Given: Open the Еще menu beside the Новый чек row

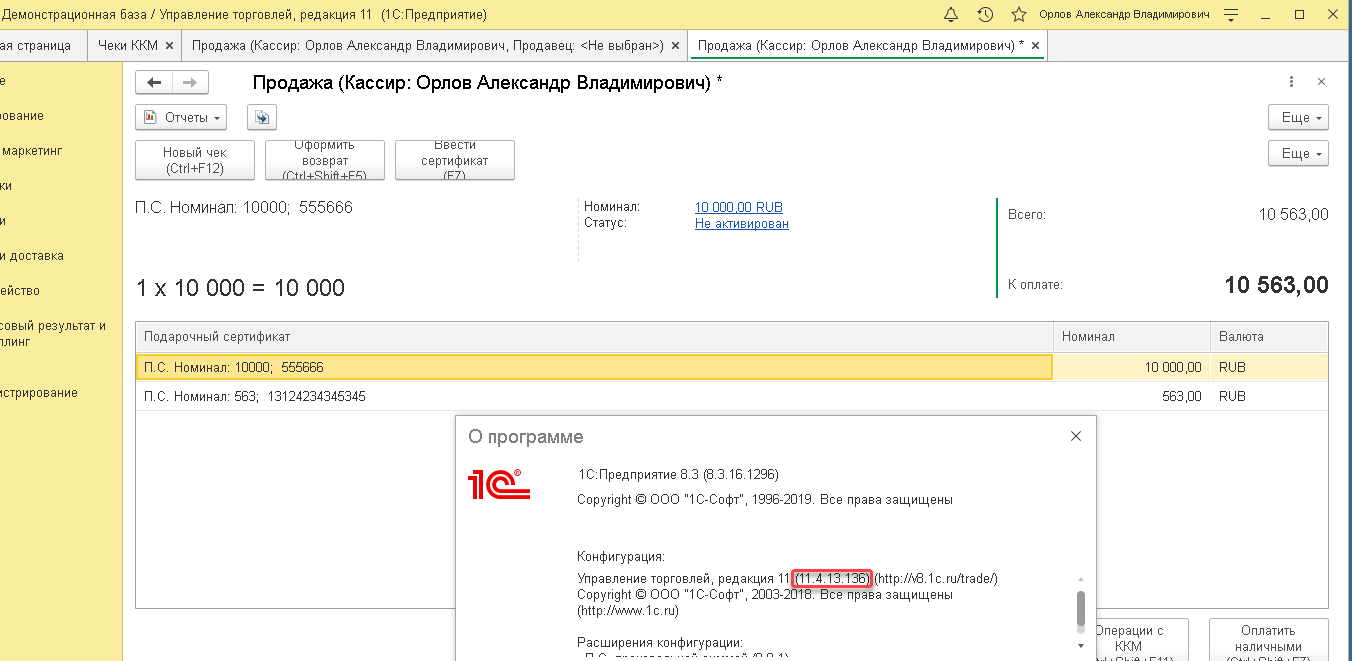Looking at the screenshot, I should 1298,153.
